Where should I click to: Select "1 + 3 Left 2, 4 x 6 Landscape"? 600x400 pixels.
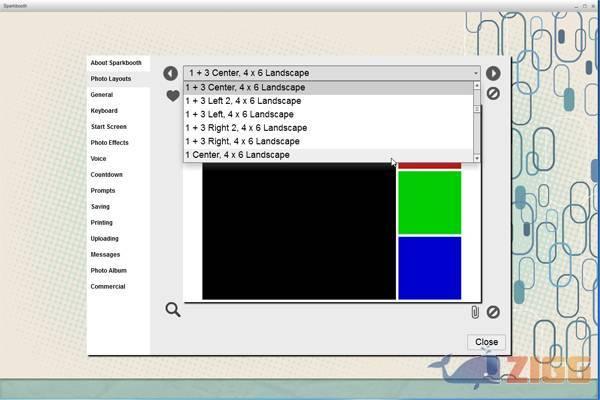coord(244,101)
